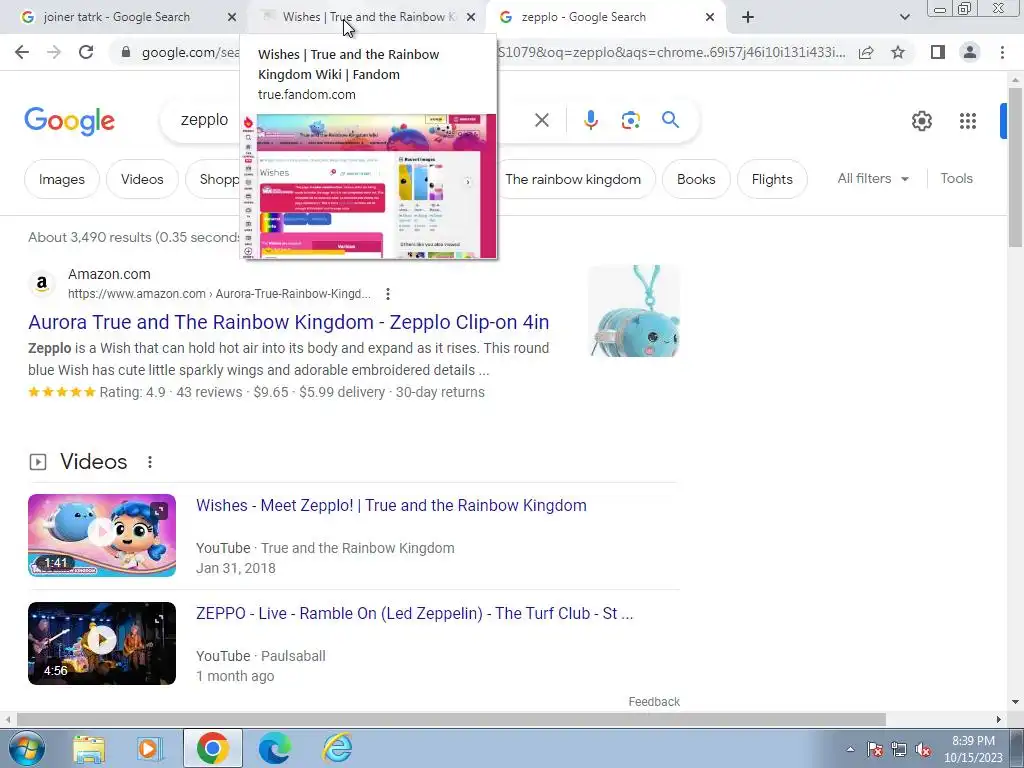The width and height of the screenshot is (1024, 768).
Task: Go back using the browser back arrow
Action: click(x=22, y=52)
